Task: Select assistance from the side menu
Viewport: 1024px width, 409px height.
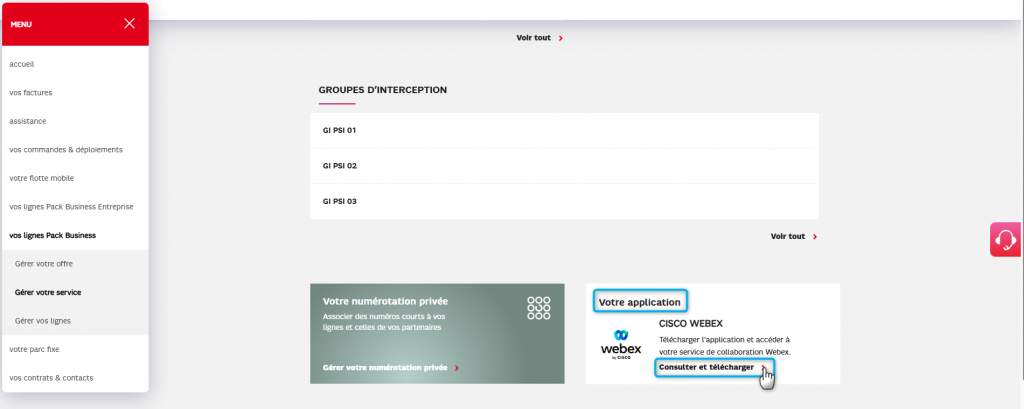Action: pyautogui.click(x=28, y=121)
